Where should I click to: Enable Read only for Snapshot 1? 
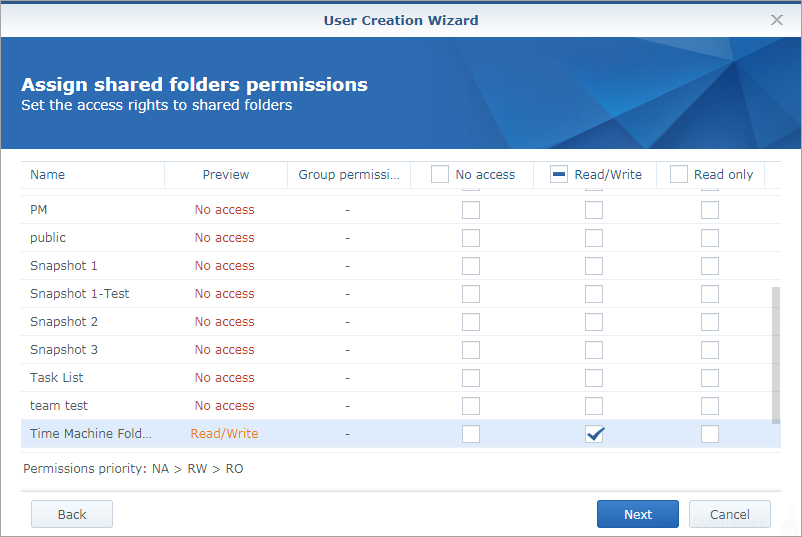(709, 266)
